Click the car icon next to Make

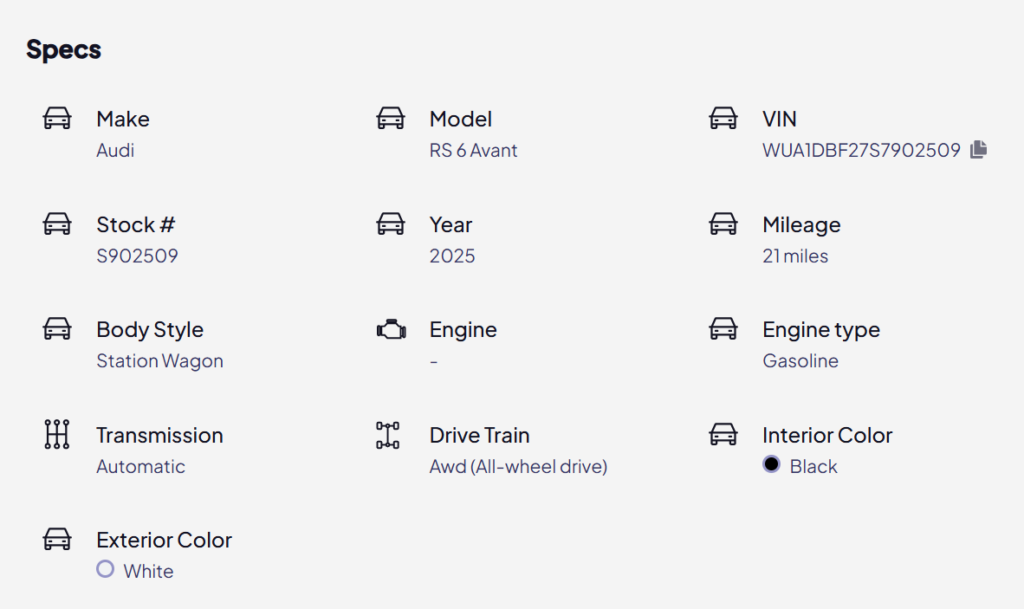57,118
